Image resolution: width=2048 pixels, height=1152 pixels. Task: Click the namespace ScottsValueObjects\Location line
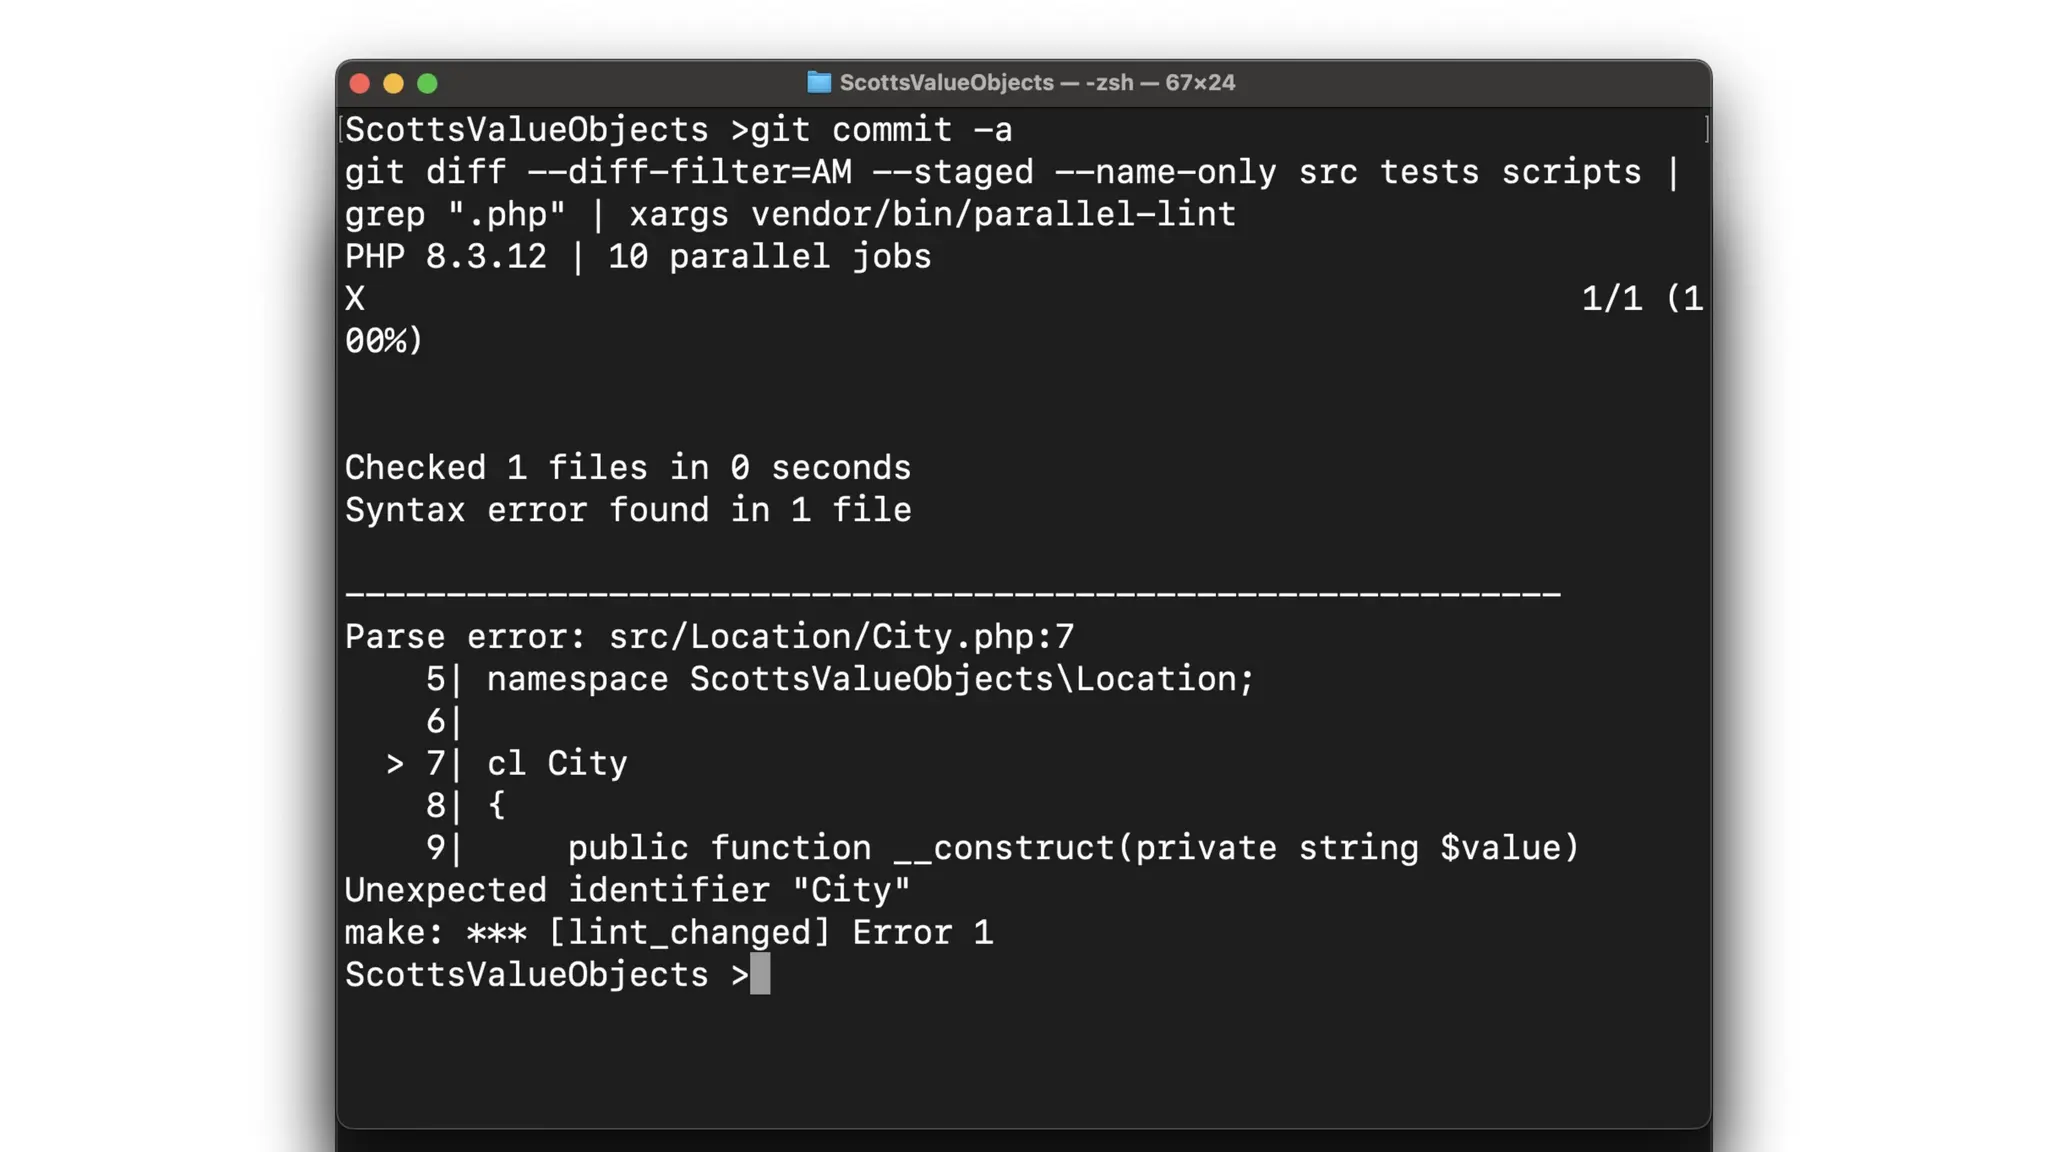[x=870, y=679]
